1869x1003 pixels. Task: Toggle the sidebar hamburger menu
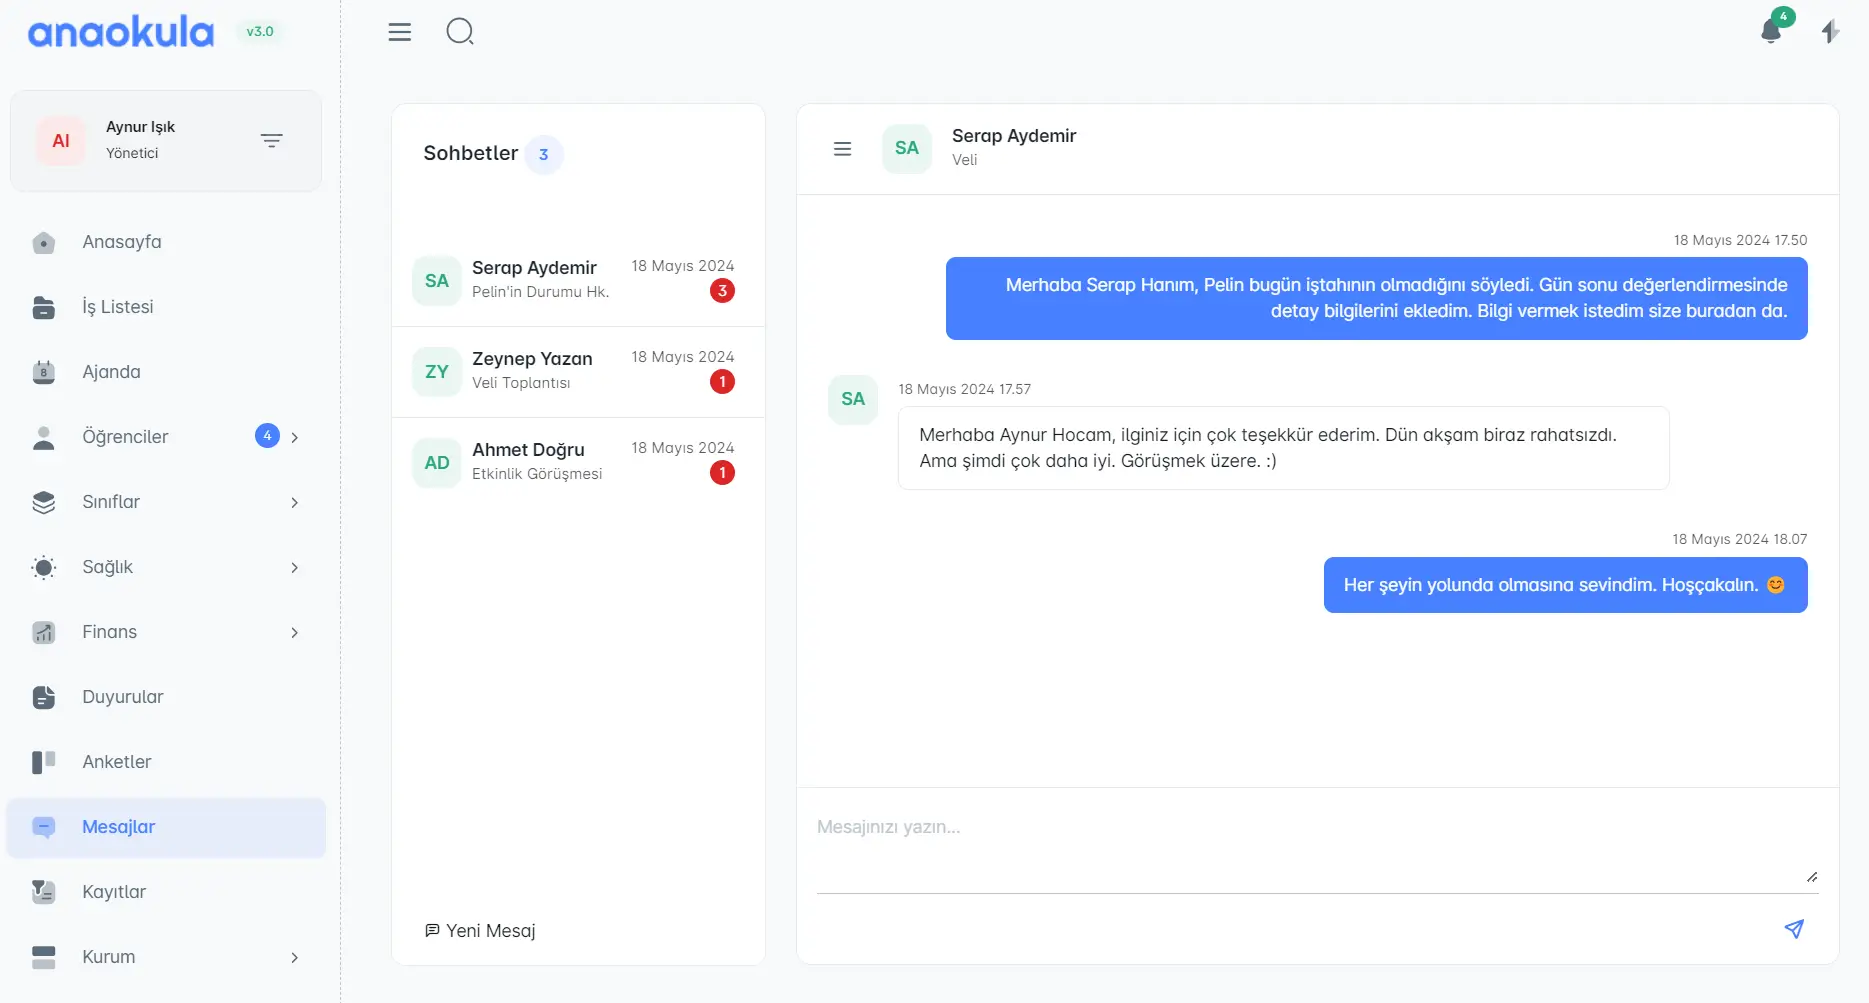pyautogui.click(x=400, y=32)
